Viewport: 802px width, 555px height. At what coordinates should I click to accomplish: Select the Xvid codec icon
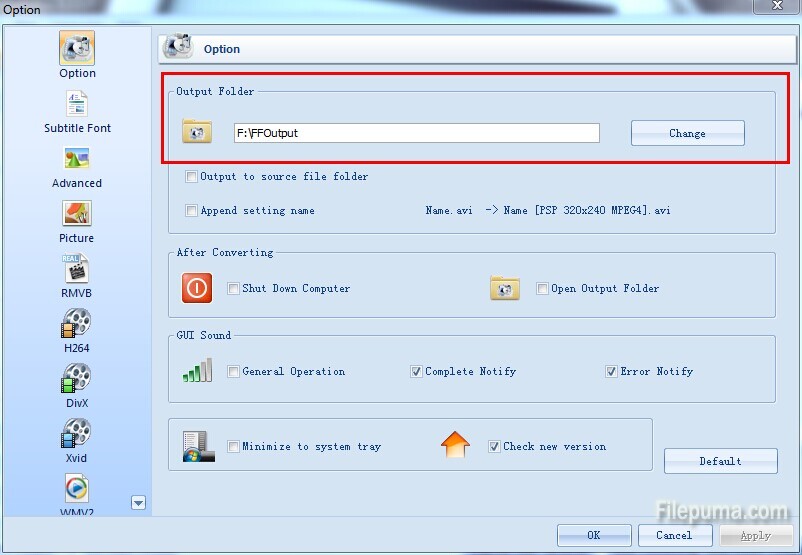77,434
